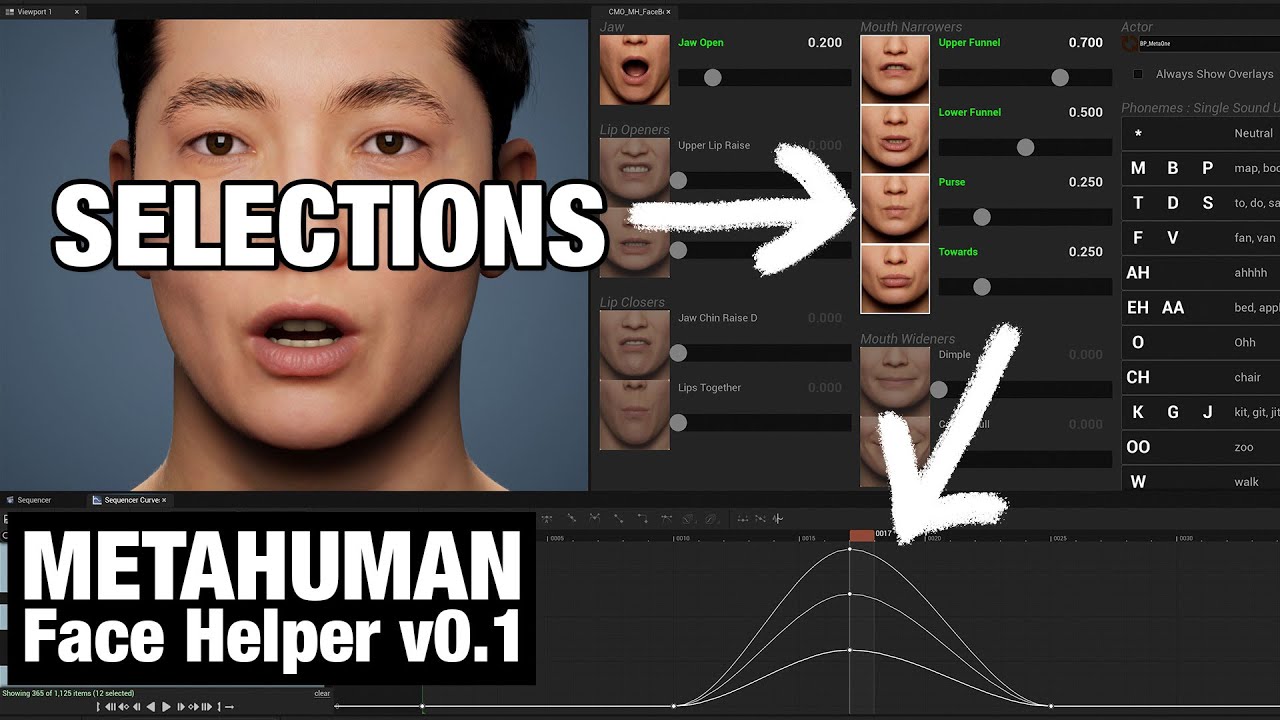
Task: Click the EH phoneme button
Action: point(1138,308)
